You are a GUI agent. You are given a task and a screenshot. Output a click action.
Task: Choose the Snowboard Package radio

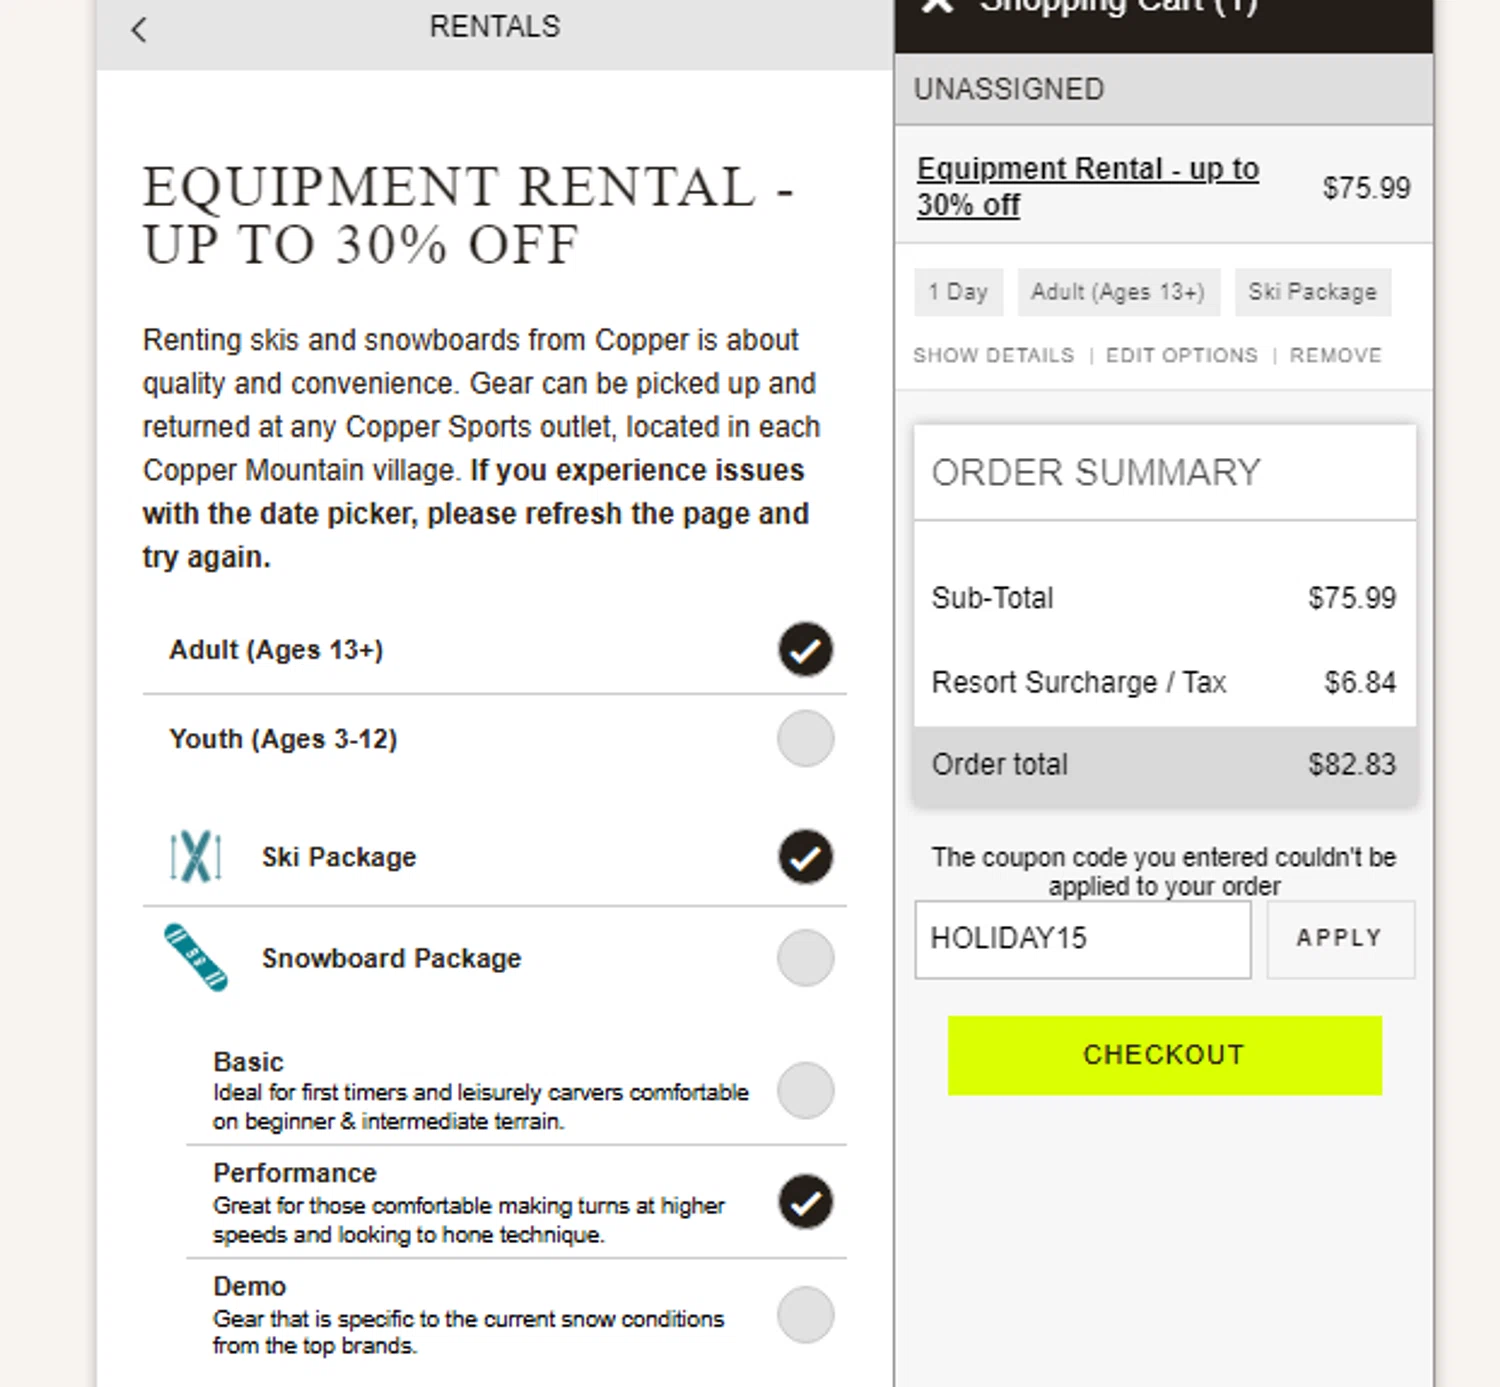(x=805, y=958)
